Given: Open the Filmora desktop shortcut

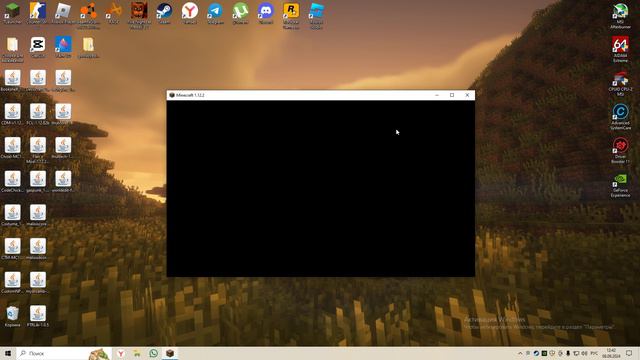Looking at the screenshot, I should pyautogui.click(x=63, y=44).
